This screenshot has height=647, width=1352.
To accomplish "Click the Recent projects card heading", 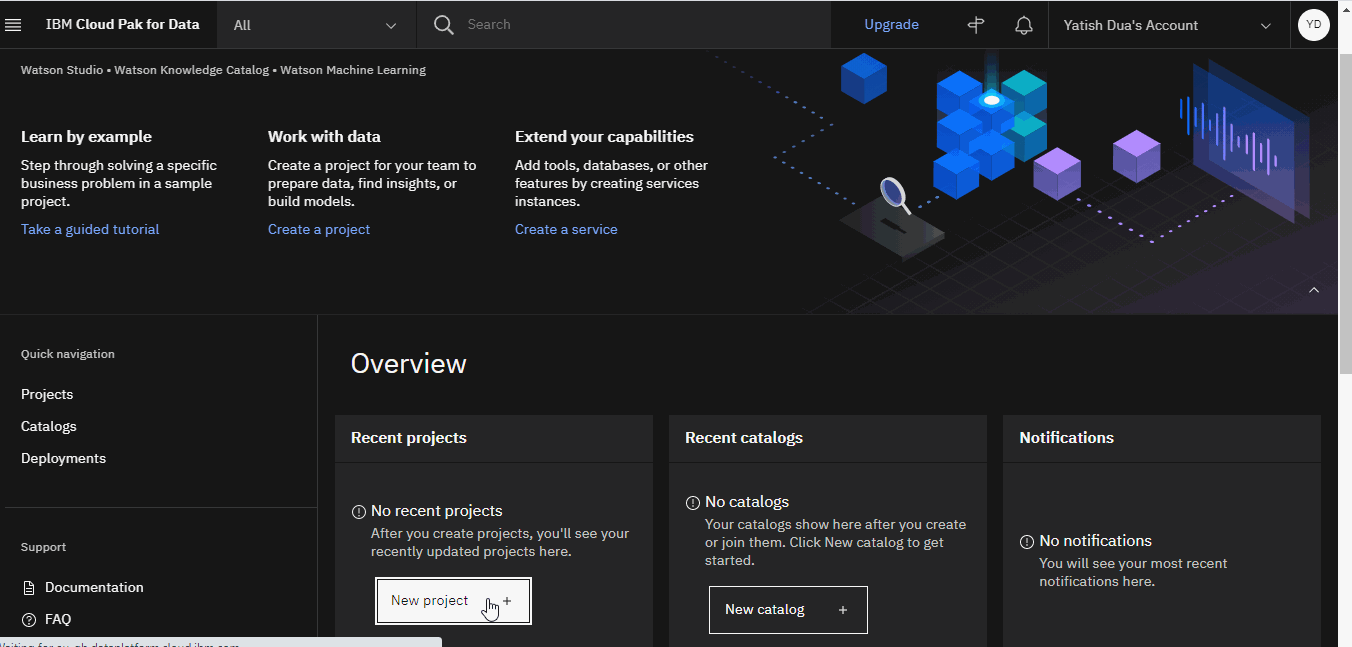I will (x=409, y=438).
